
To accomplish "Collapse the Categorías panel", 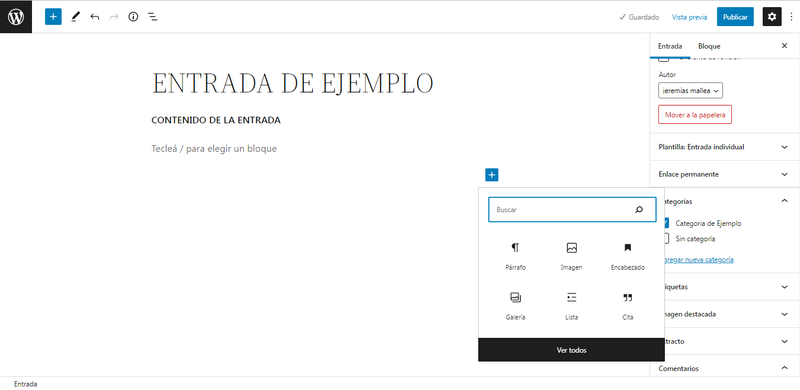I will (x=731, y=201).
